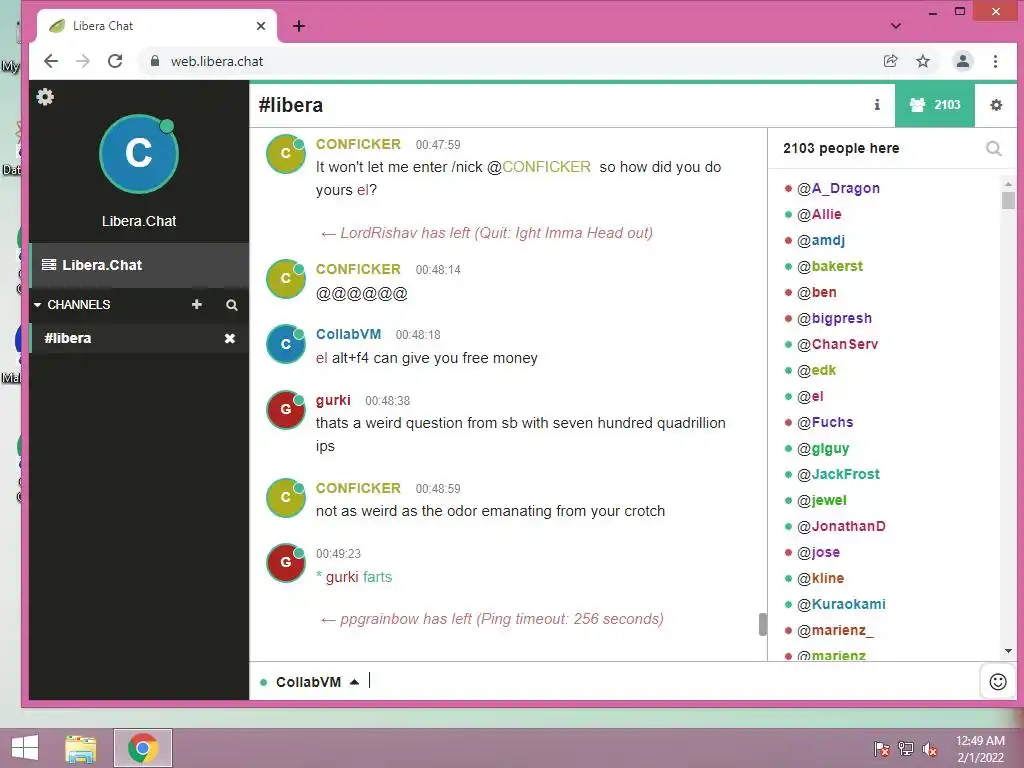
Task: Open Chrome tab search chevron
Action: 896,26
